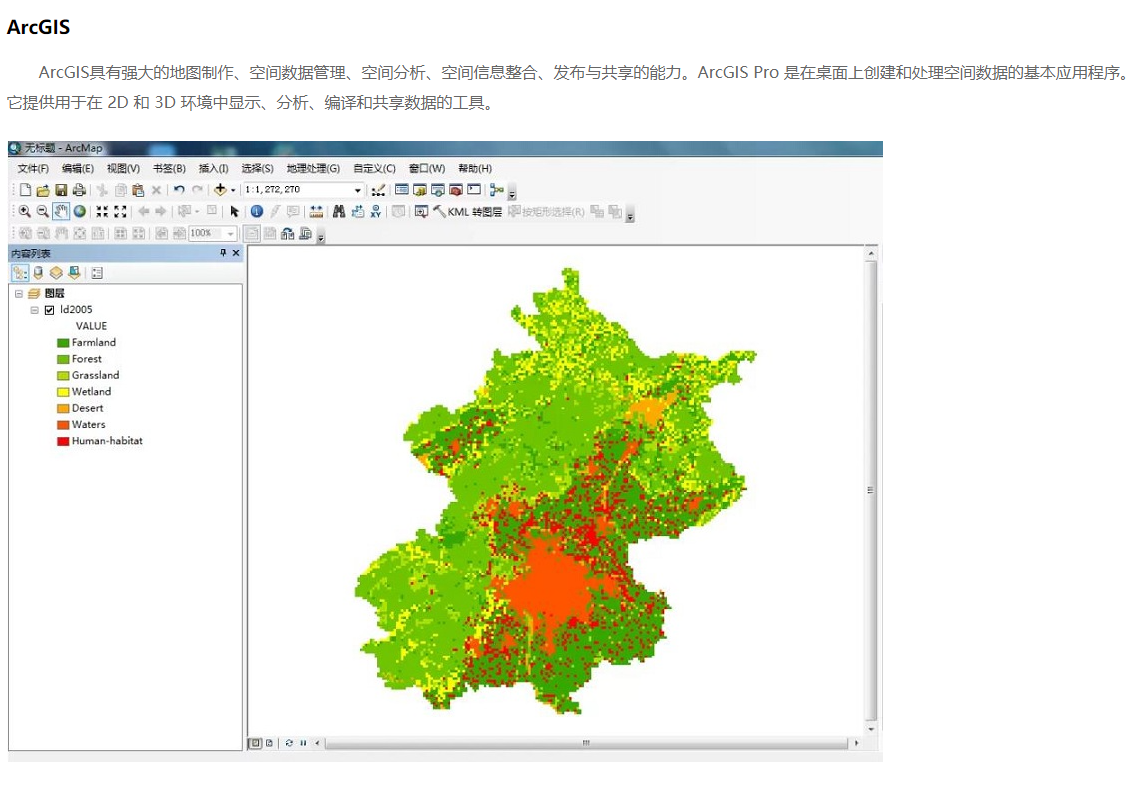Click the red Human-habitat color swatch
Image resolution: width=1131 pixels, height=791 pixels.
pyautogui.click(x=63, y=441)
